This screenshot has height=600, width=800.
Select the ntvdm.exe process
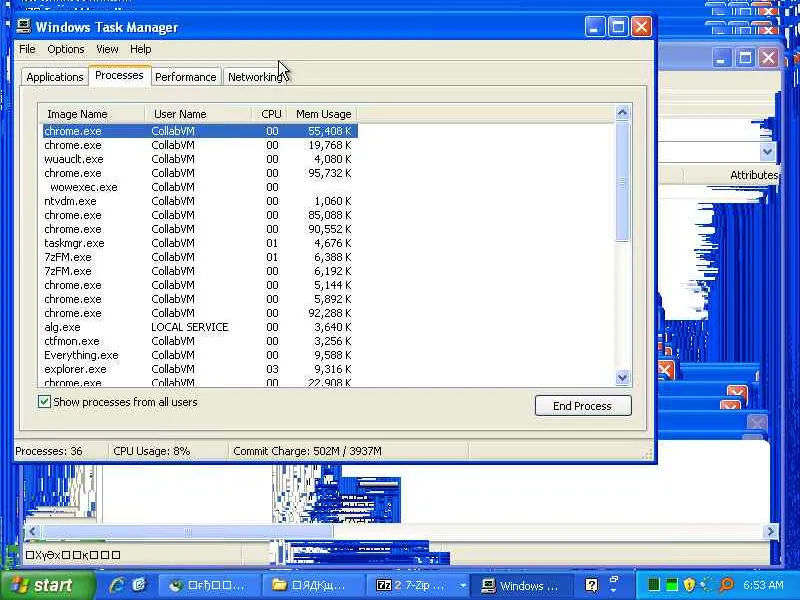pyautogui.click(x=200, y=201)
